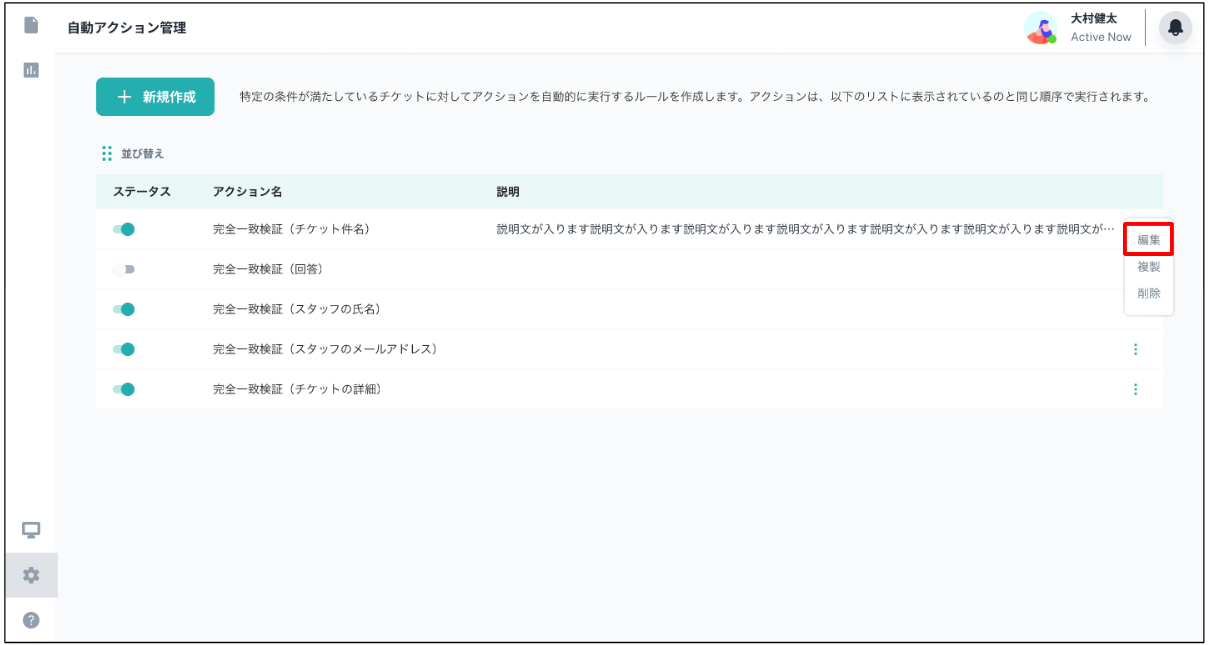Image resolution: width=1208 pixels, height=645 pixels.
Task: Click the 大村健太 user name
Action: (1094, 19)
